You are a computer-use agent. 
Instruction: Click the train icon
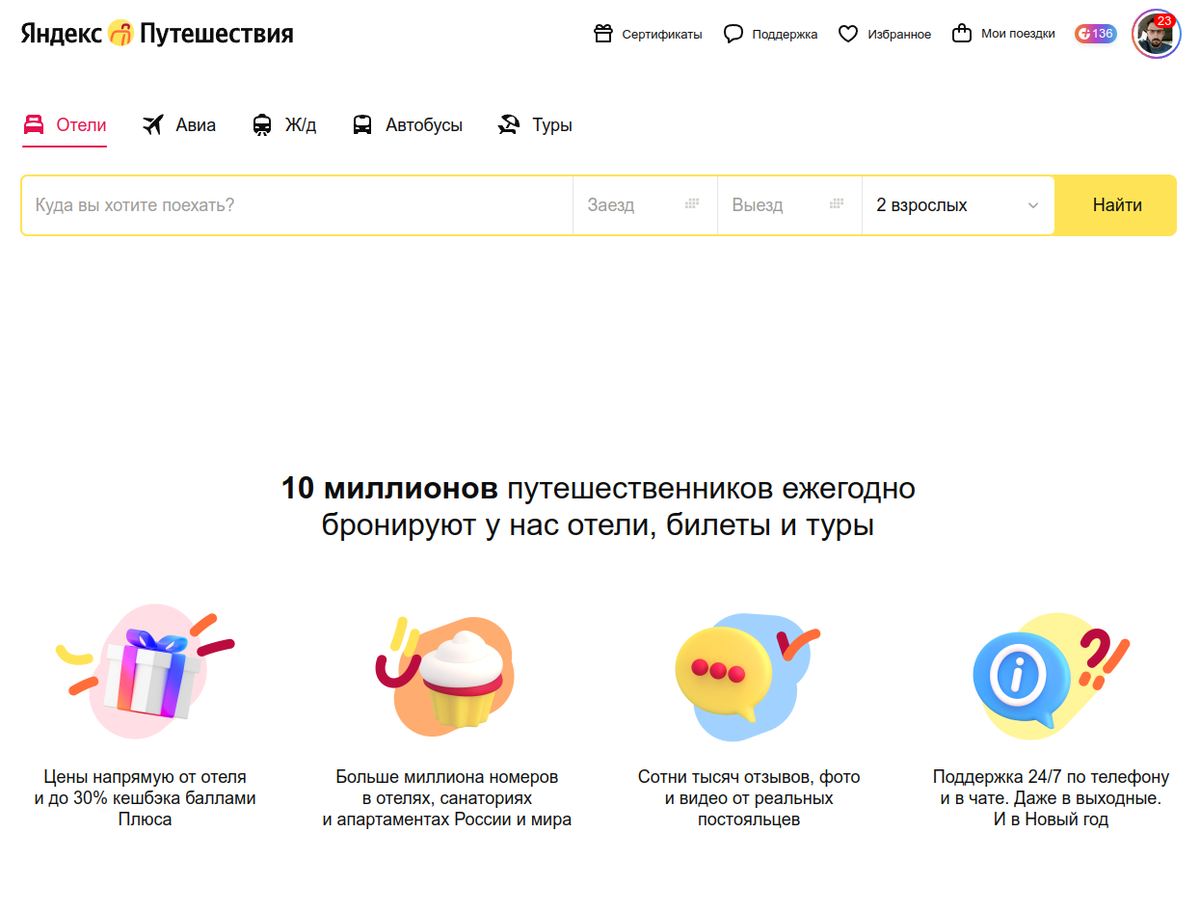[x=262, y=125]
